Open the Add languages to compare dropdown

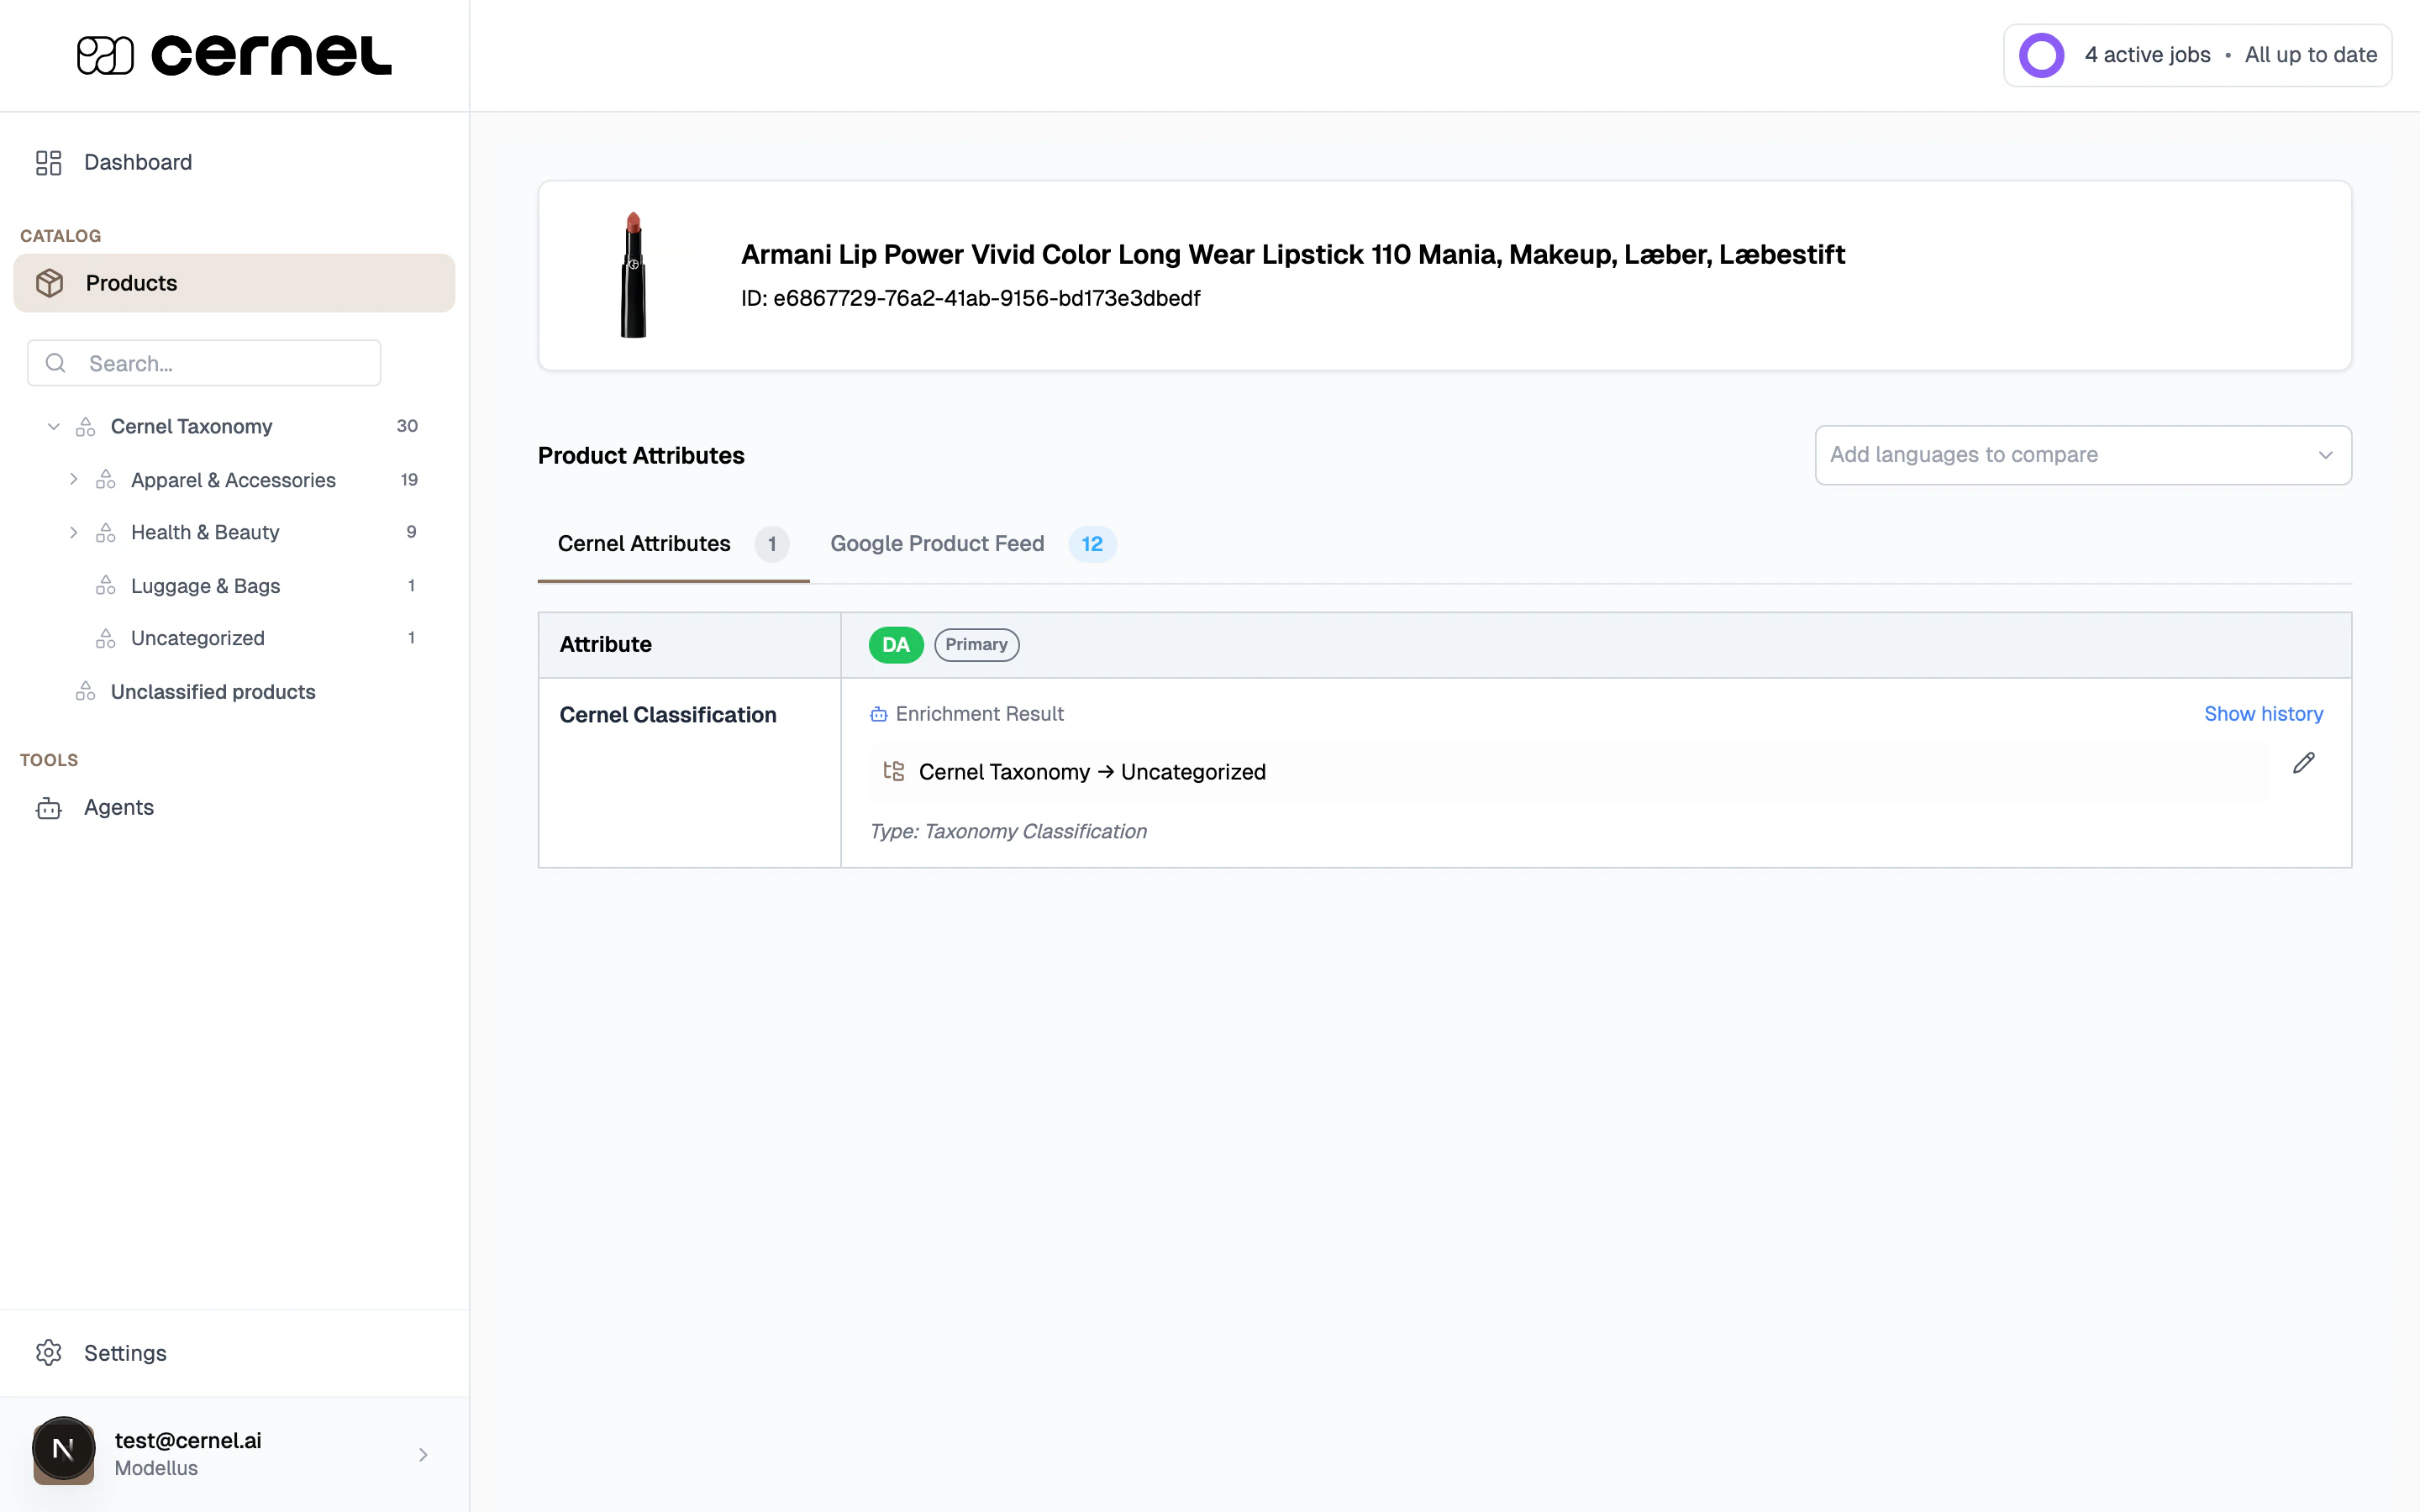[x=2081, y=455]
